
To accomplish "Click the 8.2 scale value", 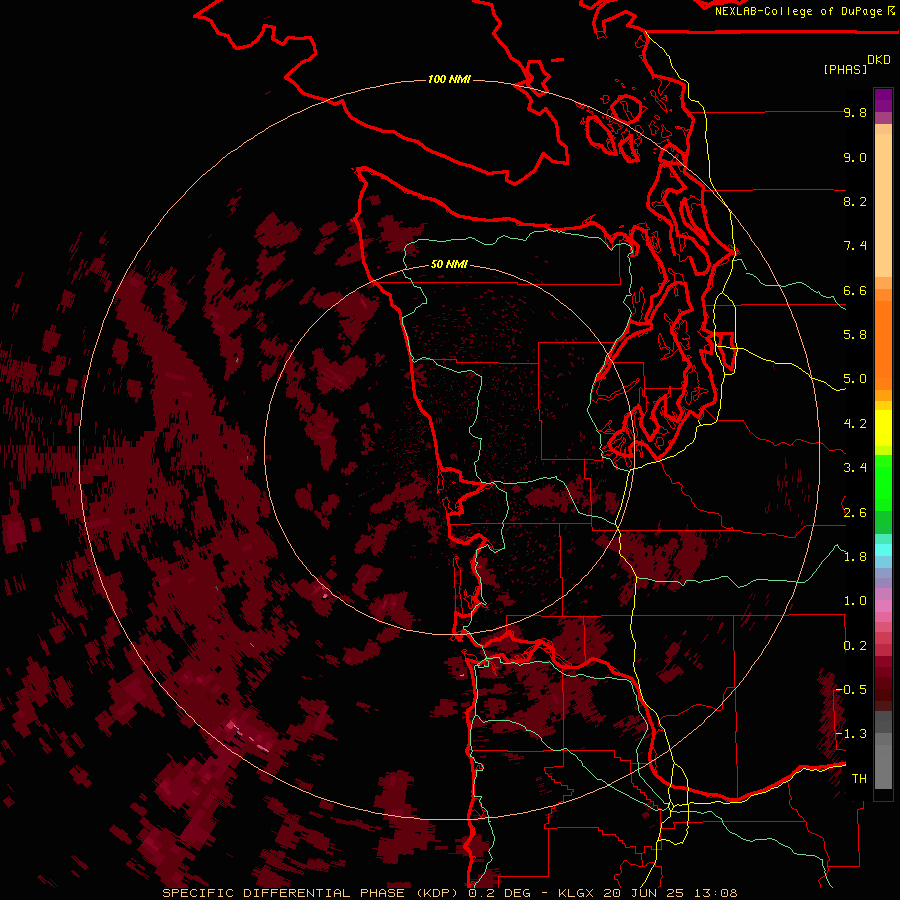I will point(855,201).
